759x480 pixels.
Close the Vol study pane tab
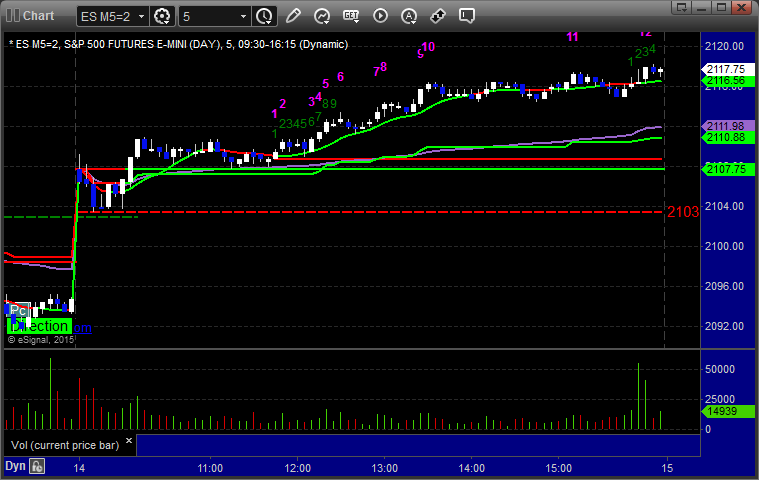[129, 440]
